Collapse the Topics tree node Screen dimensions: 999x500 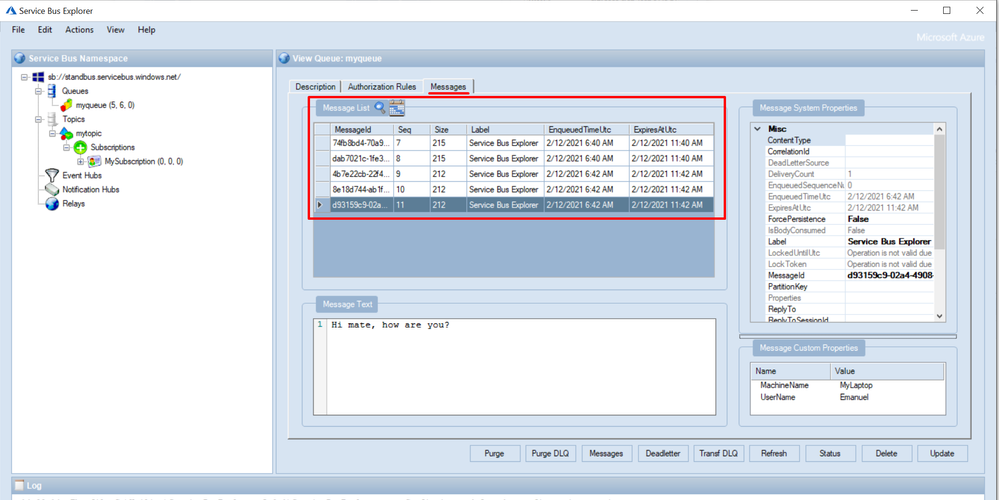pos(39,119)
